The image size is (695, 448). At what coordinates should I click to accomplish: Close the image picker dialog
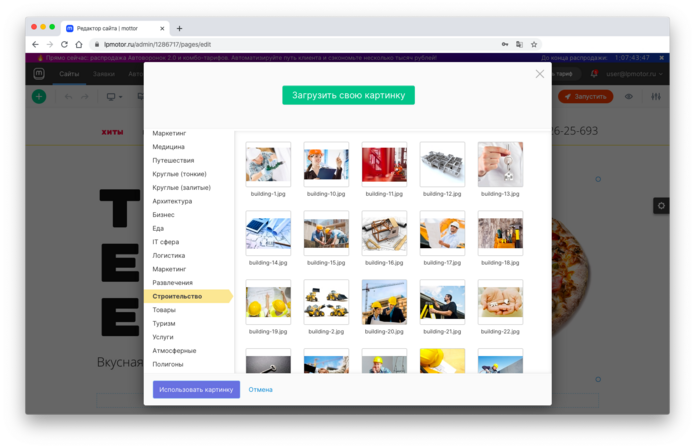pyautogui.click(x=539, y=74)
